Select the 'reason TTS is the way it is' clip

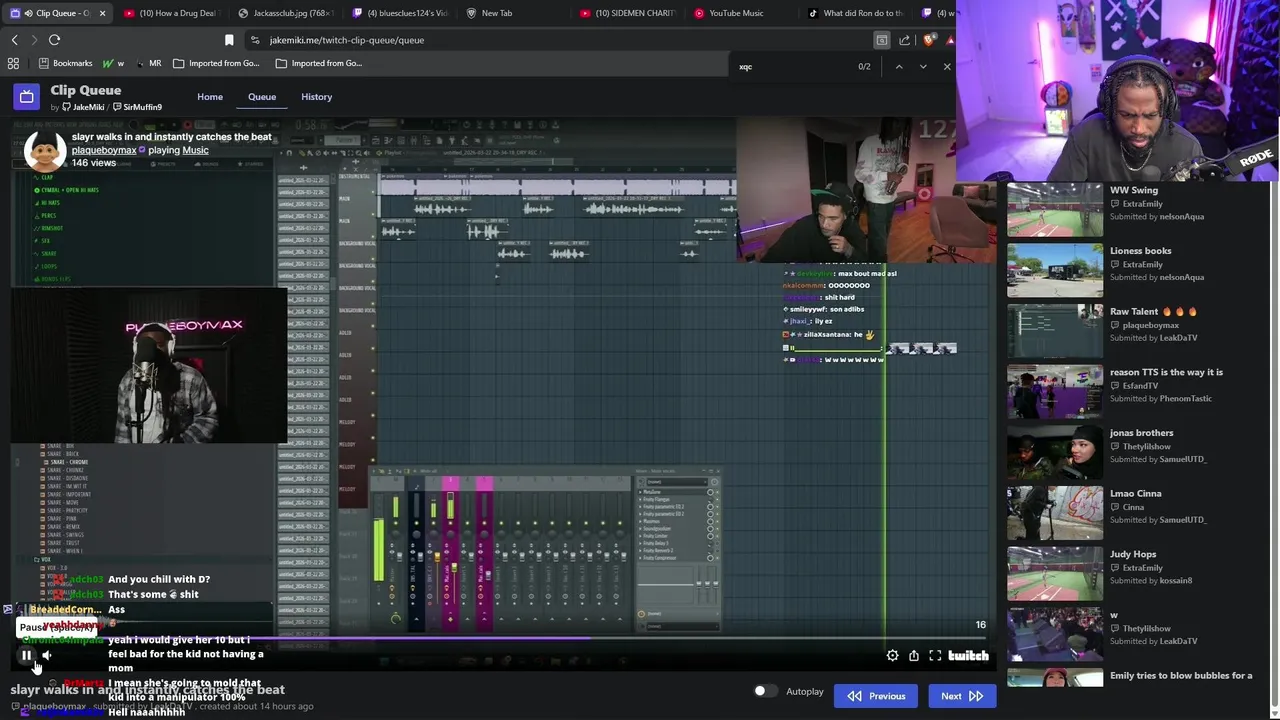1166,372
